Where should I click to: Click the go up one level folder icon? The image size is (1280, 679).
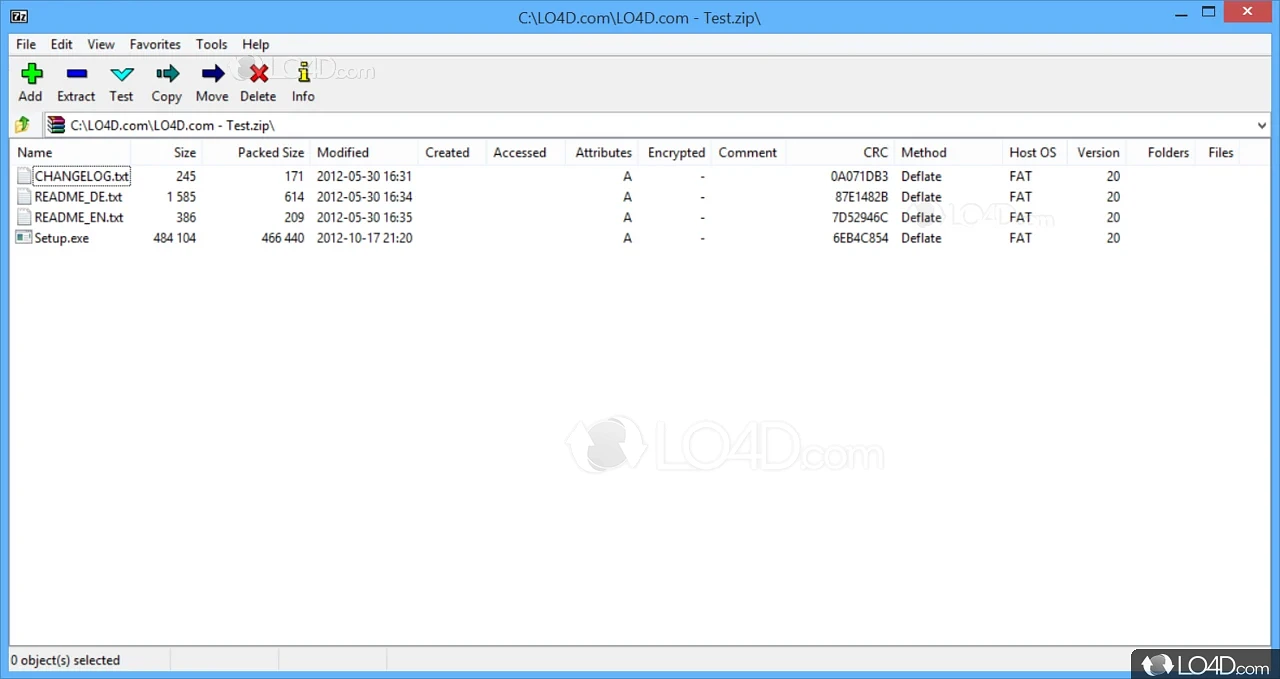(x=22, y=124)
